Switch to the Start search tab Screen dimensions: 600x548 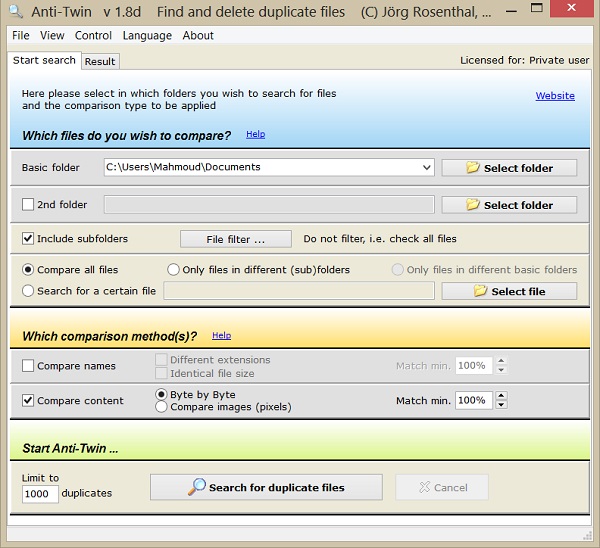coord(44,60)
